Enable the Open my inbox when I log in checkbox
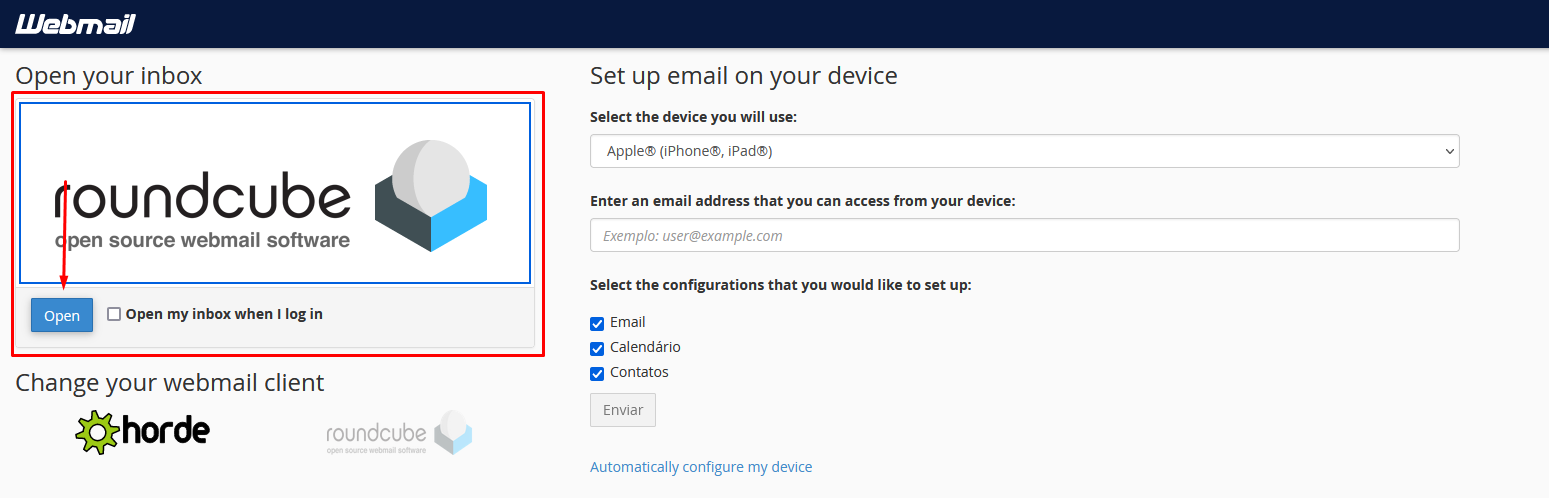This screenshot has height=498, width=1549. [x=114, y=314]
